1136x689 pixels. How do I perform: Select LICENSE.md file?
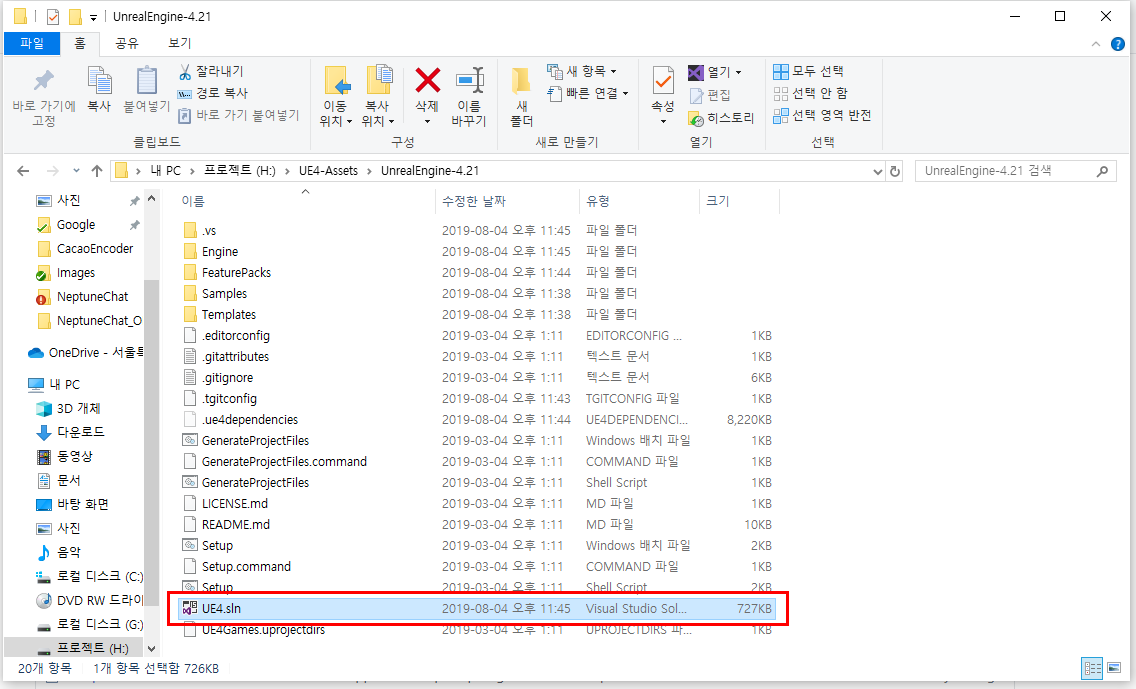(x=225, y=504)
